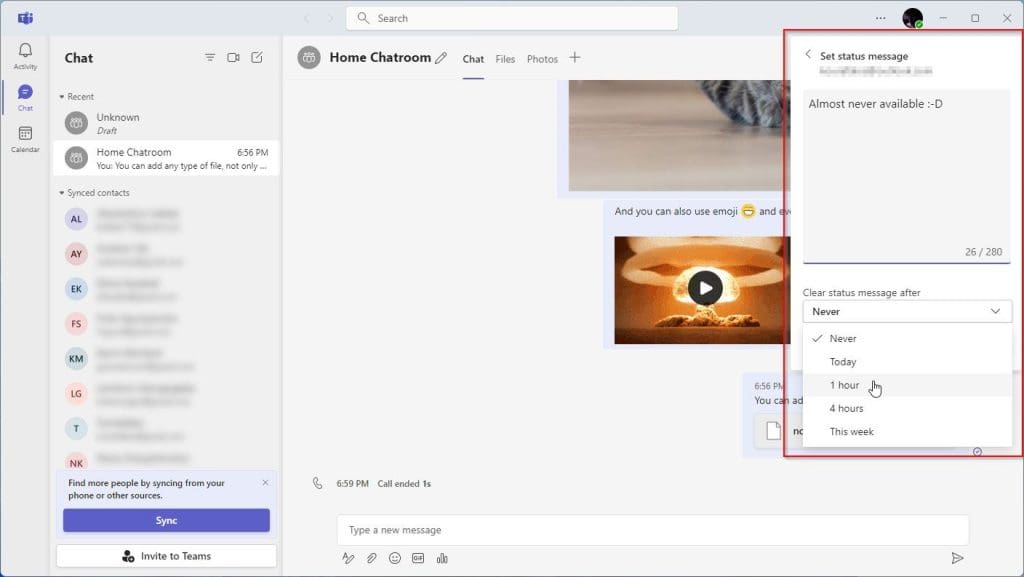Click the Call ended phone icon
1024x577 pixels.
(317, 483)
